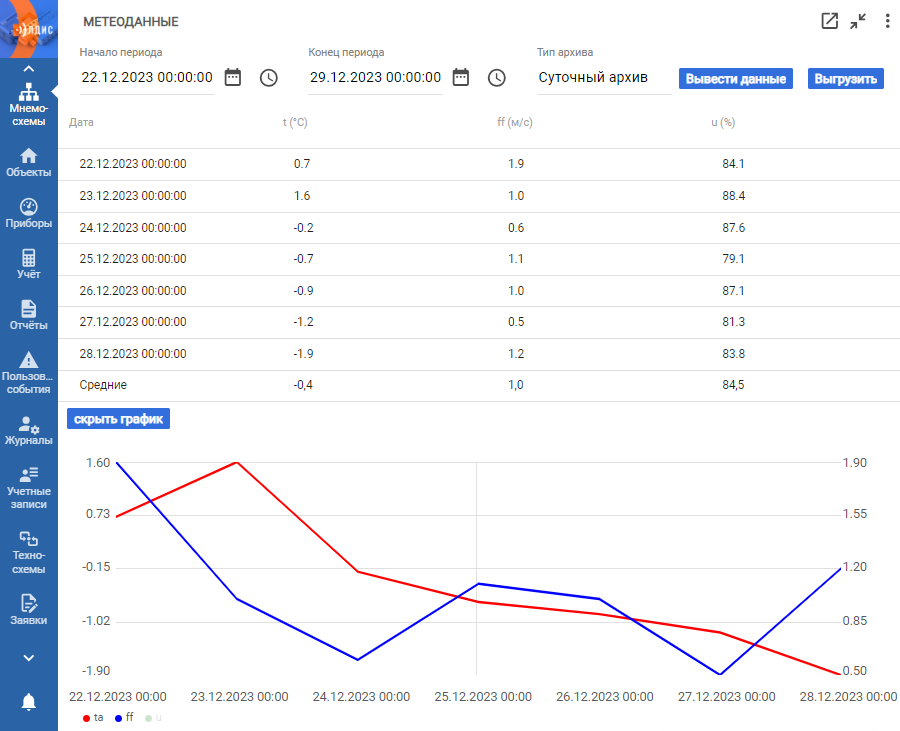Open calendar picker for Начало периода
The height and width of the screenshot is (731, 900).
point(232,77)
